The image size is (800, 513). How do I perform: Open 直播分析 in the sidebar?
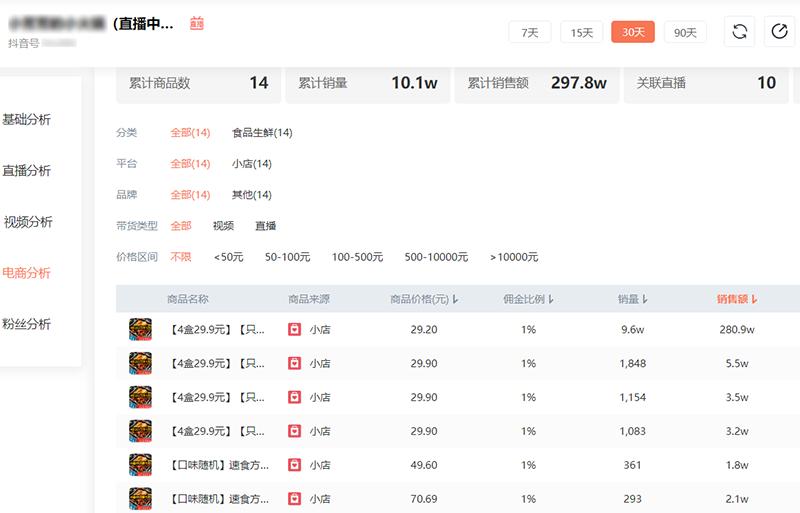point(27,171)
